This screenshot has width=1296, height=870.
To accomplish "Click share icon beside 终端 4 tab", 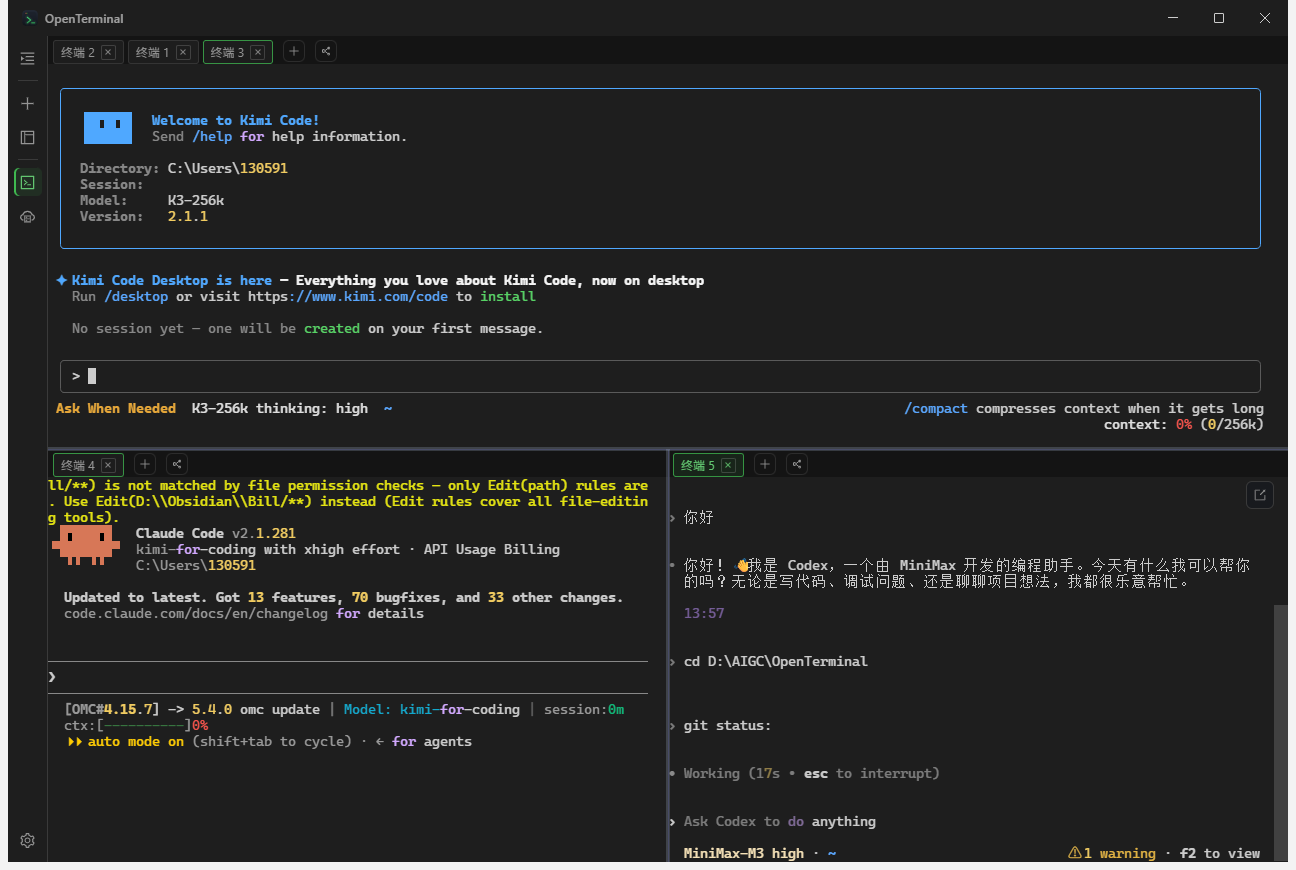I will pos(176,464).
